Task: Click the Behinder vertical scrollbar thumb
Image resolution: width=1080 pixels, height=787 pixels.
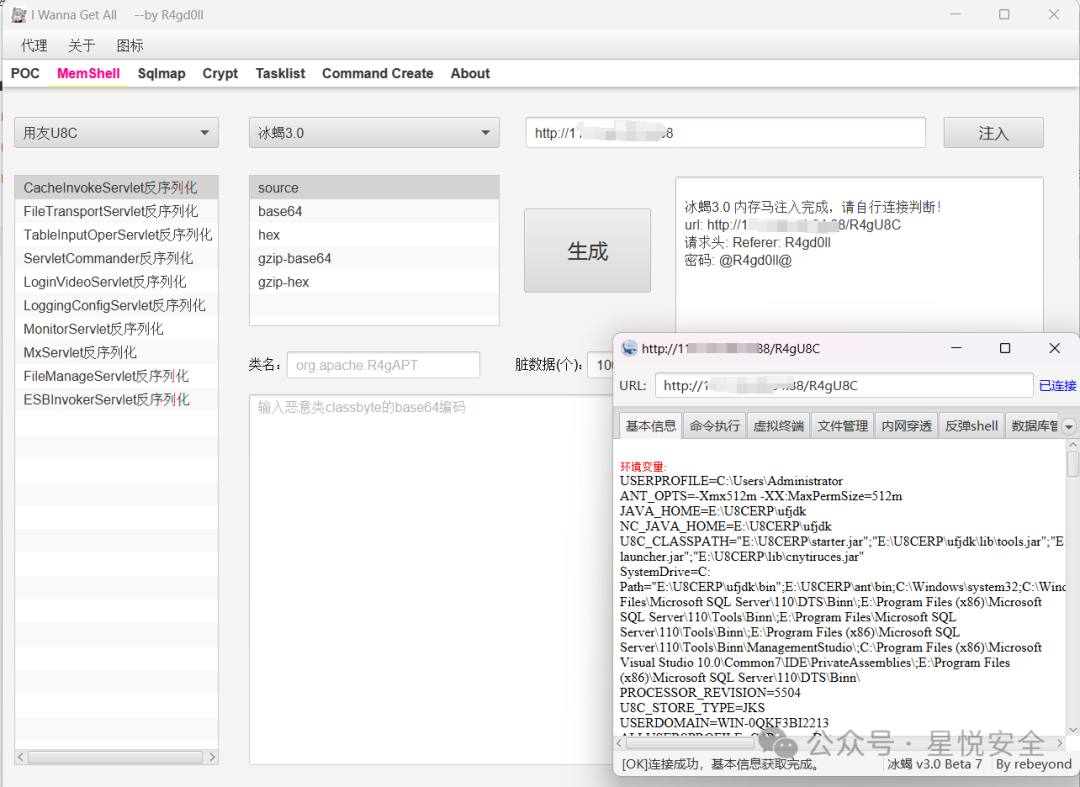Action: click(x=1072, y=464)
